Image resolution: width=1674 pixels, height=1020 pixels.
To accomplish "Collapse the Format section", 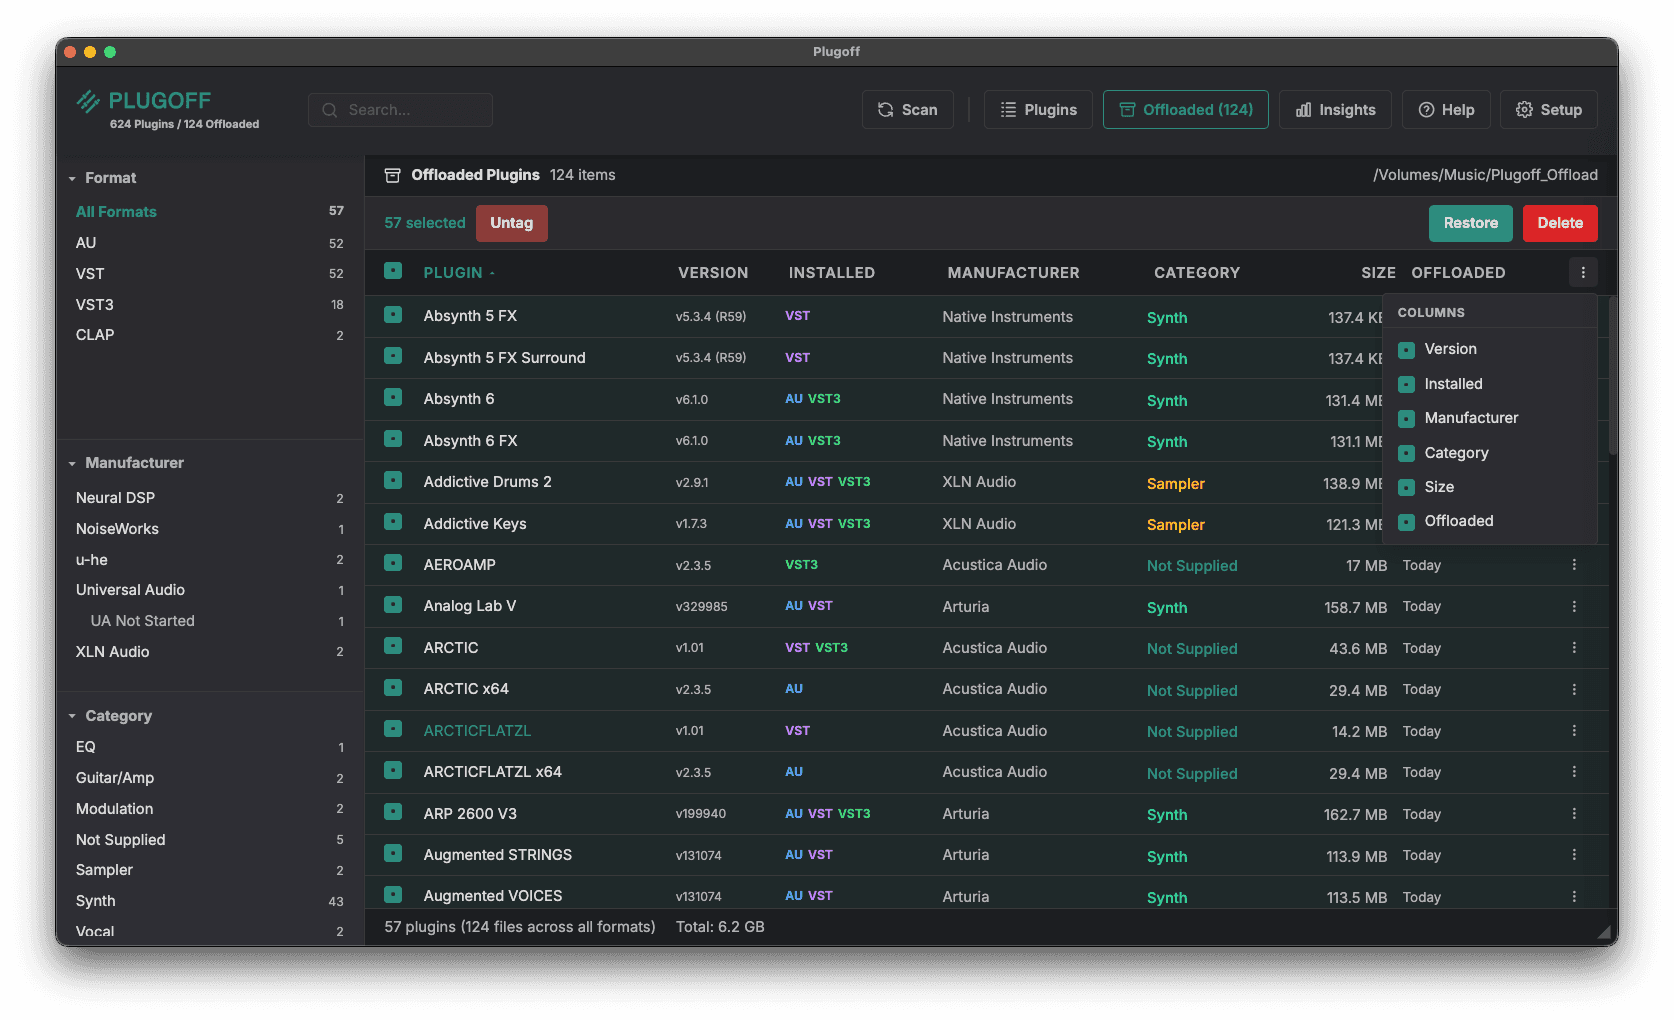I will pos(72,178).
